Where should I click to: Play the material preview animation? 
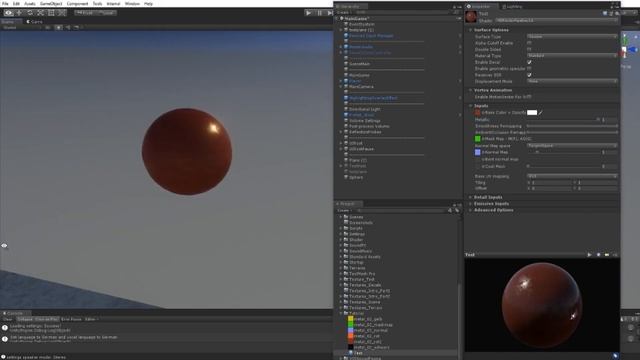coord(589,255)
